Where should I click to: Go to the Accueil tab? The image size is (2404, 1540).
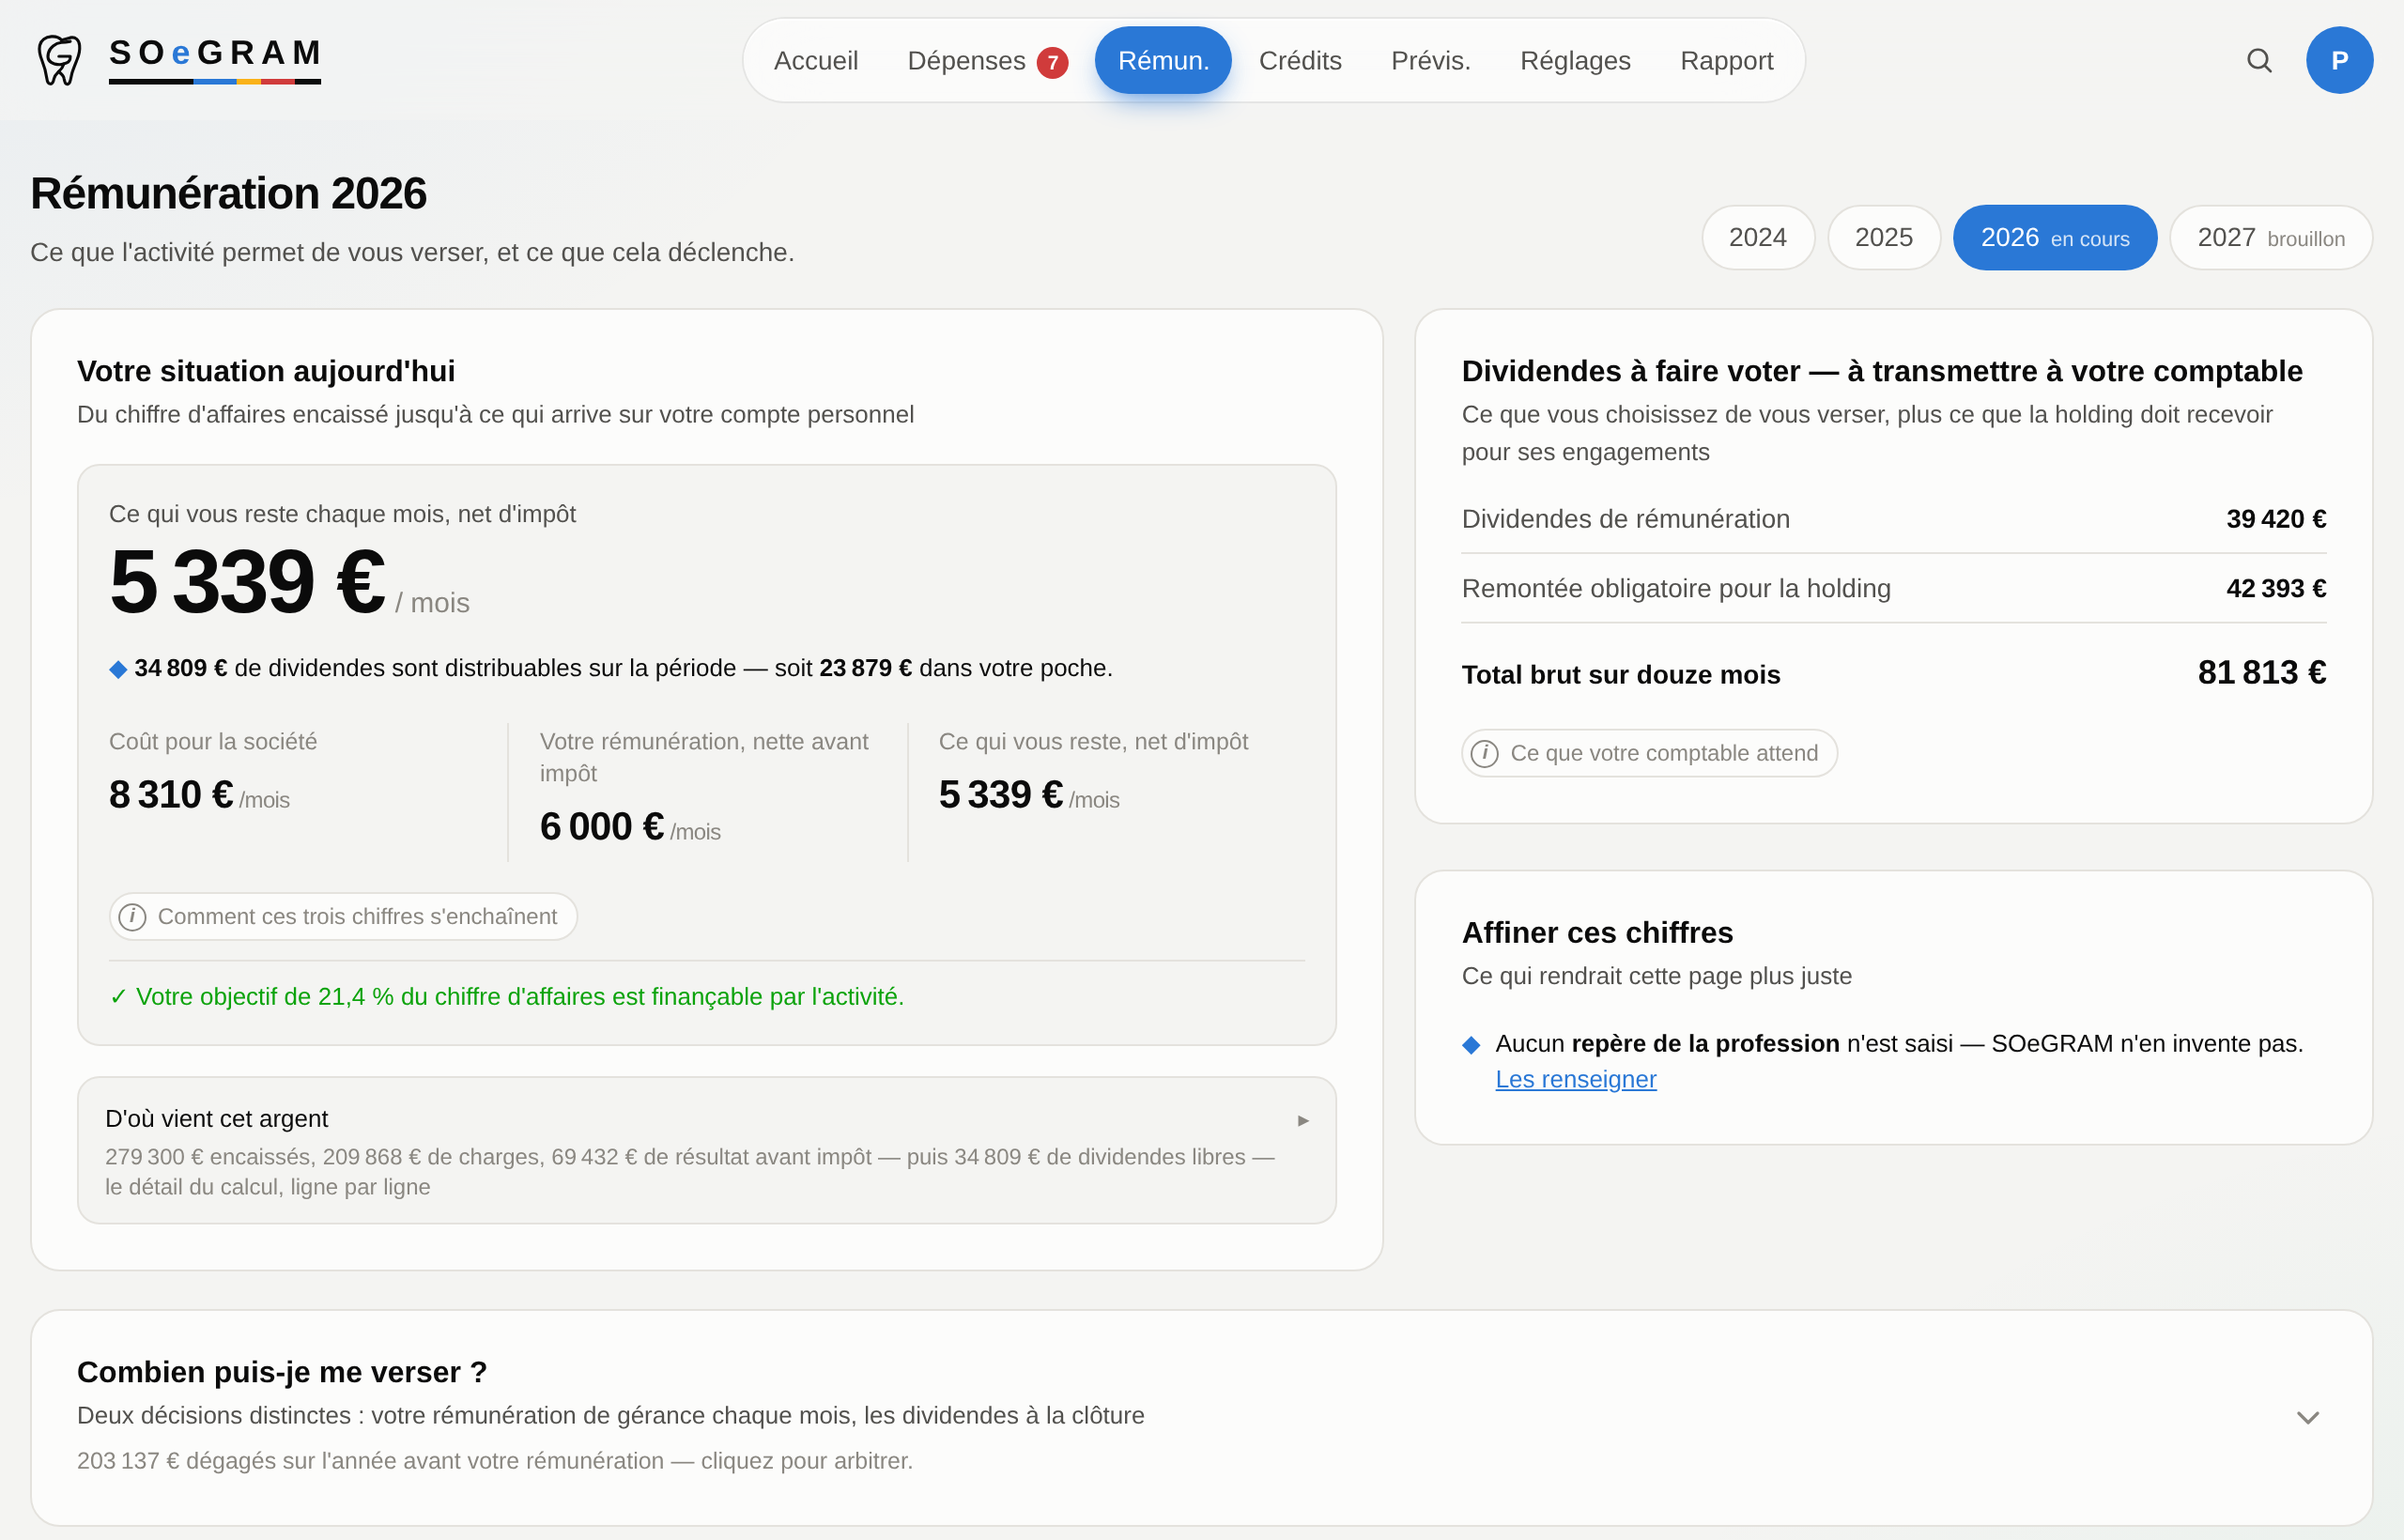click(x=815, y=61)
